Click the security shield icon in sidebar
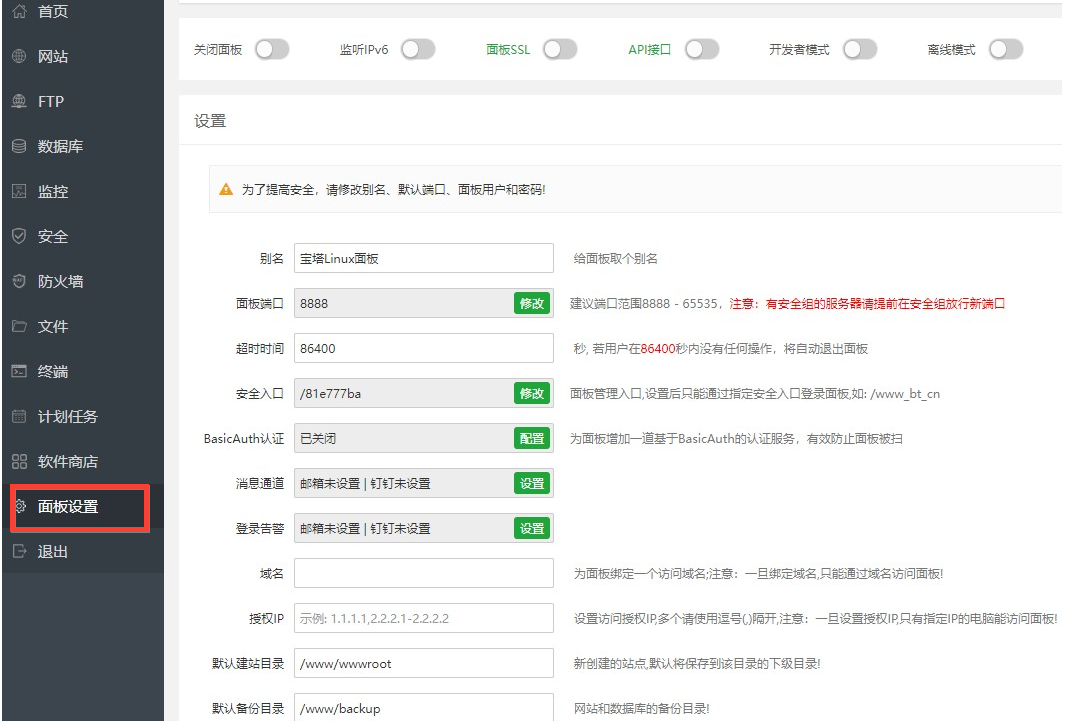 click(x=19, y=237)
